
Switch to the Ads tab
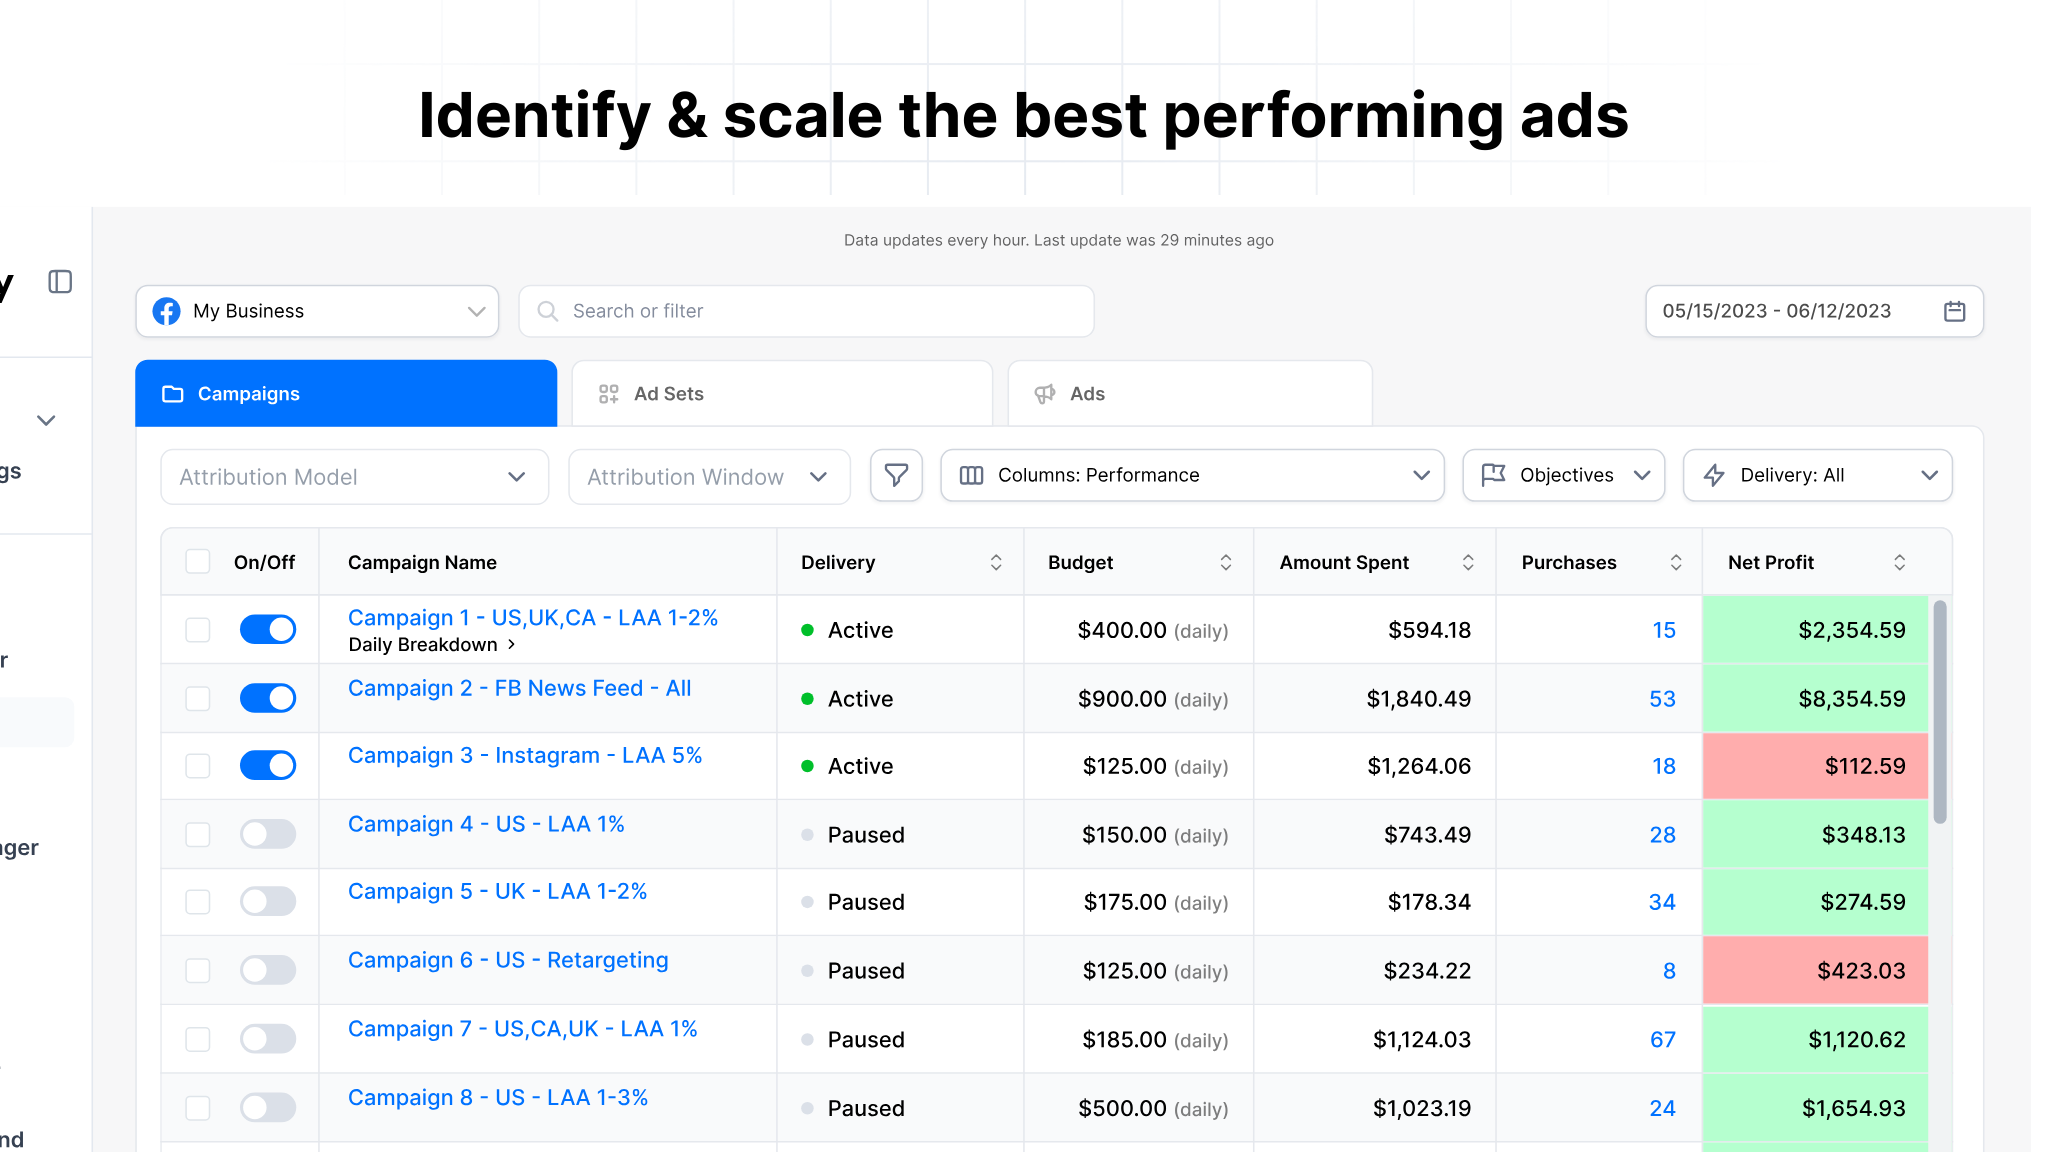point(1189,394)
